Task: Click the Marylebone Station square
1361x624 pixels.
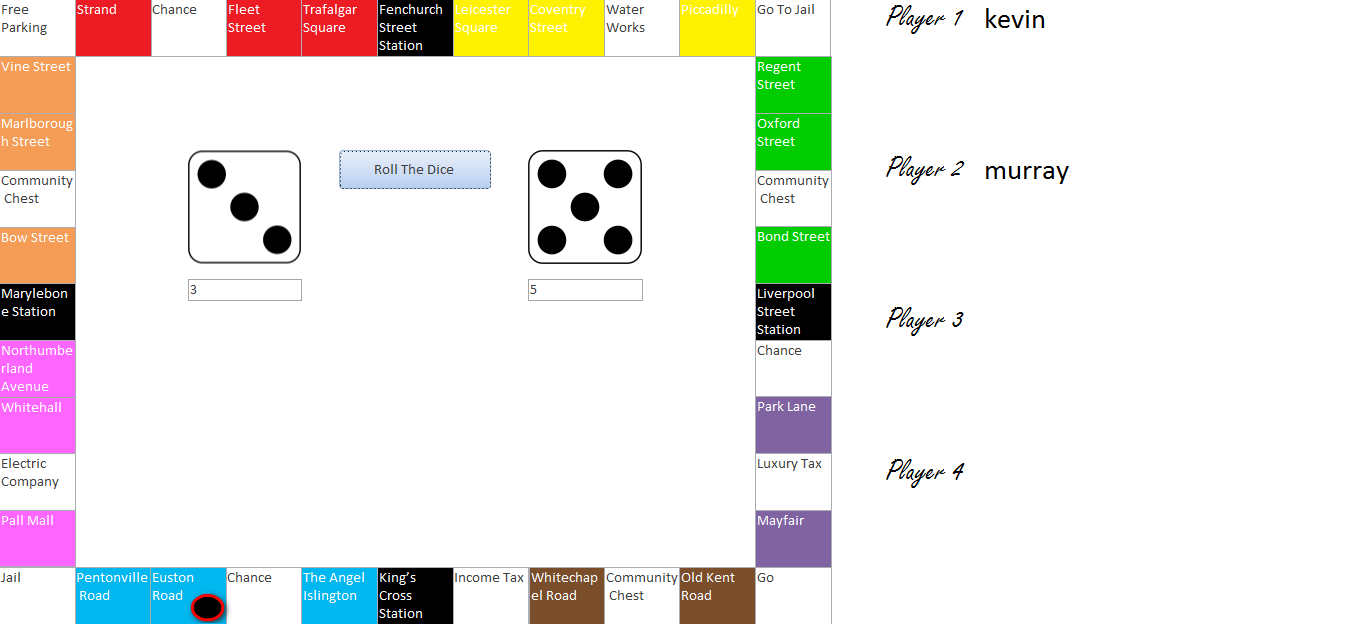Action: (38, 312)
